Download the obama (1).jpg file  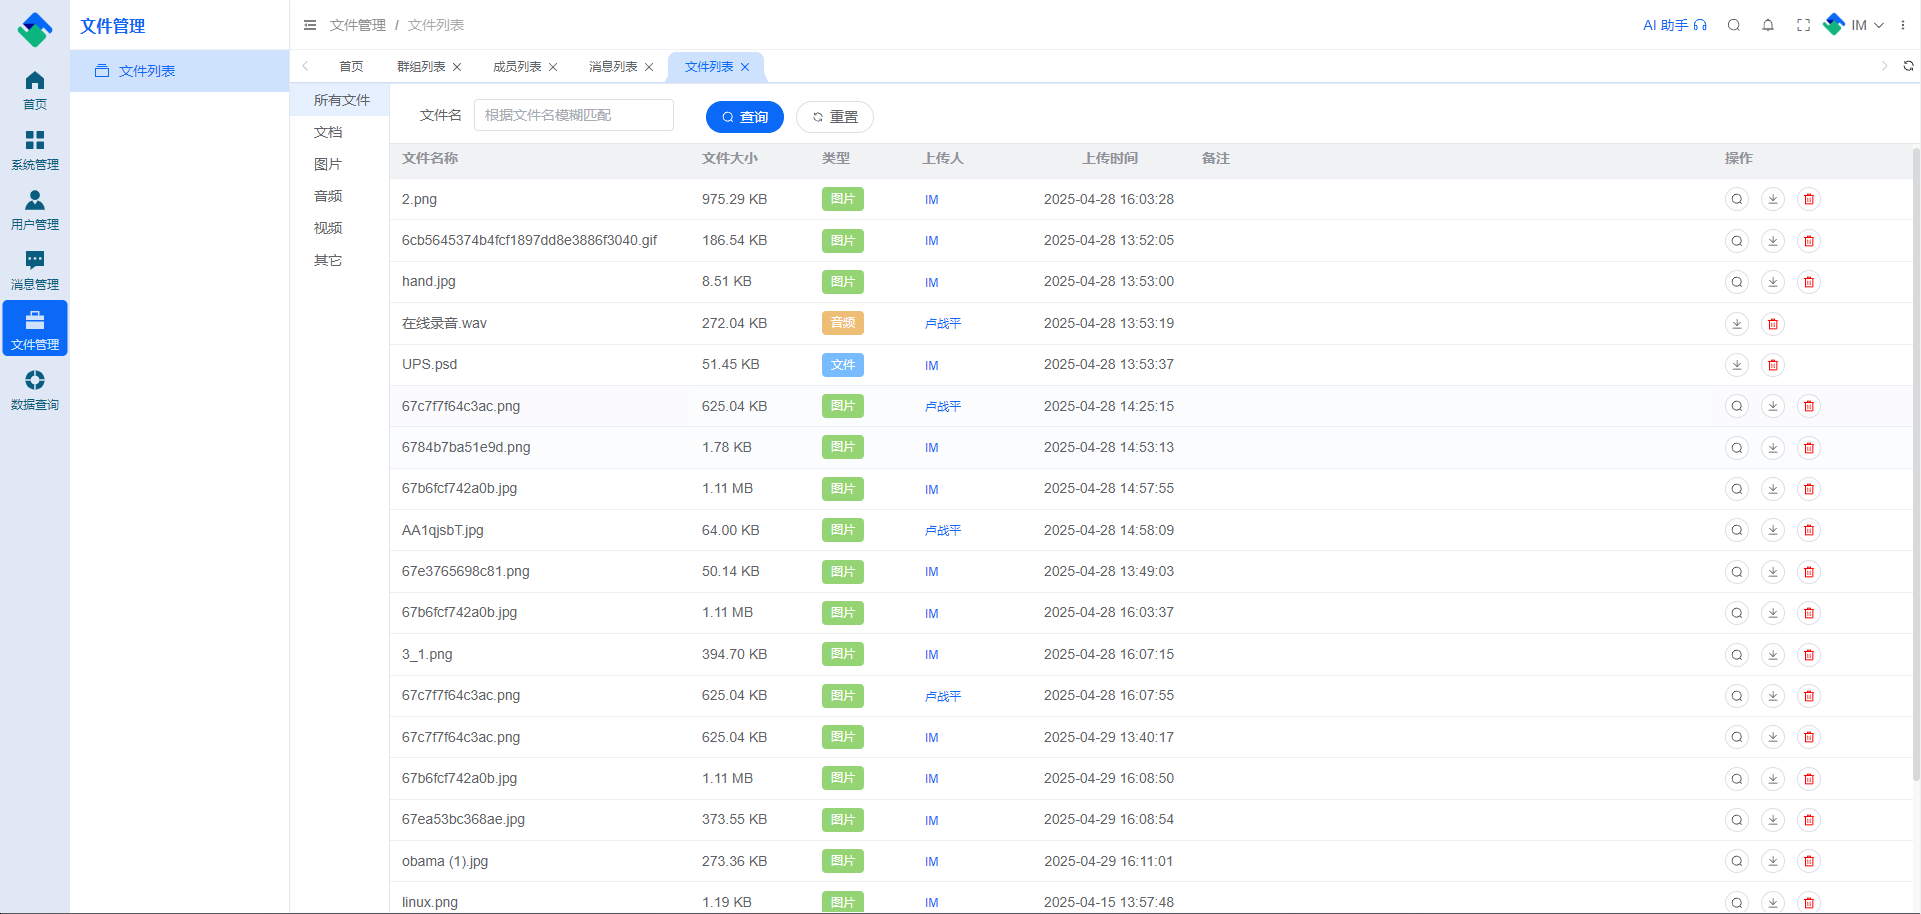coord(1773,861)
